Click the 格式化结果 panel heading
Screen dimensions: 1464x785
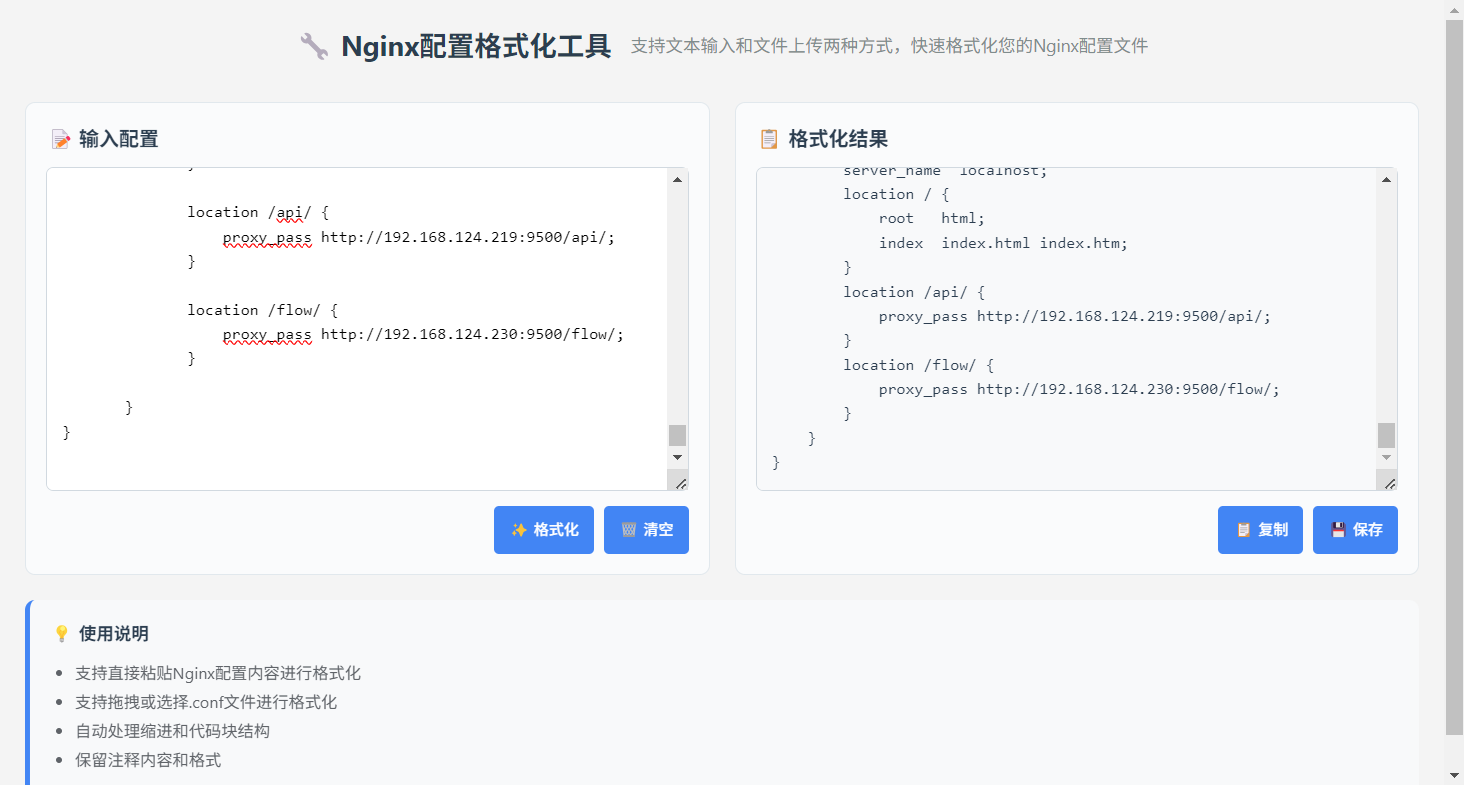coord(838,139)
